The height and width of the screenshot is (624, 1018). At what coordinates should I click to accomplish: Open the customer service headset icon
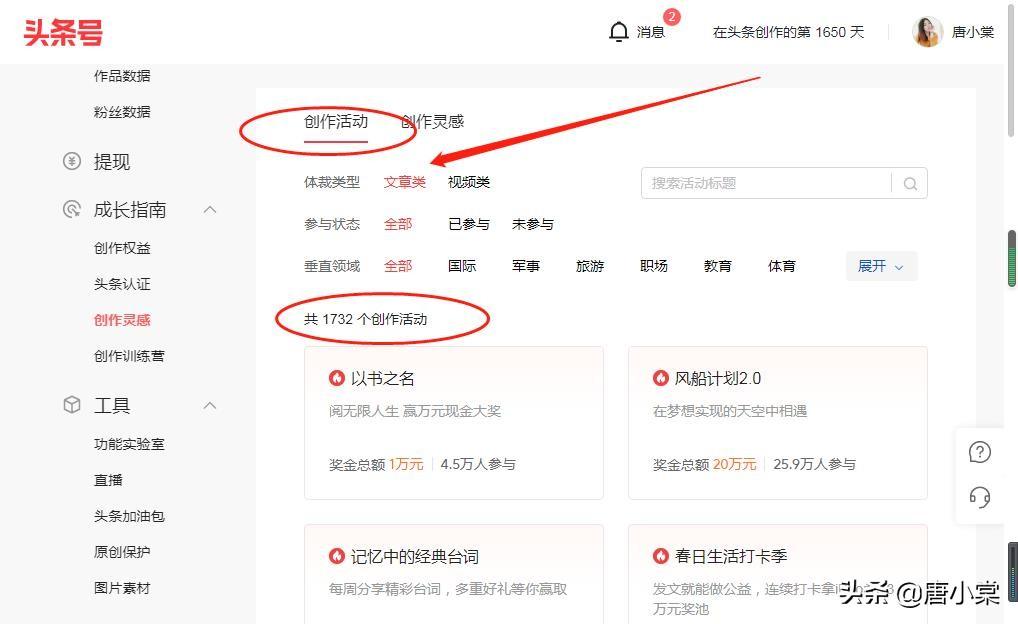pyautogui.click(x=980, y=497)
